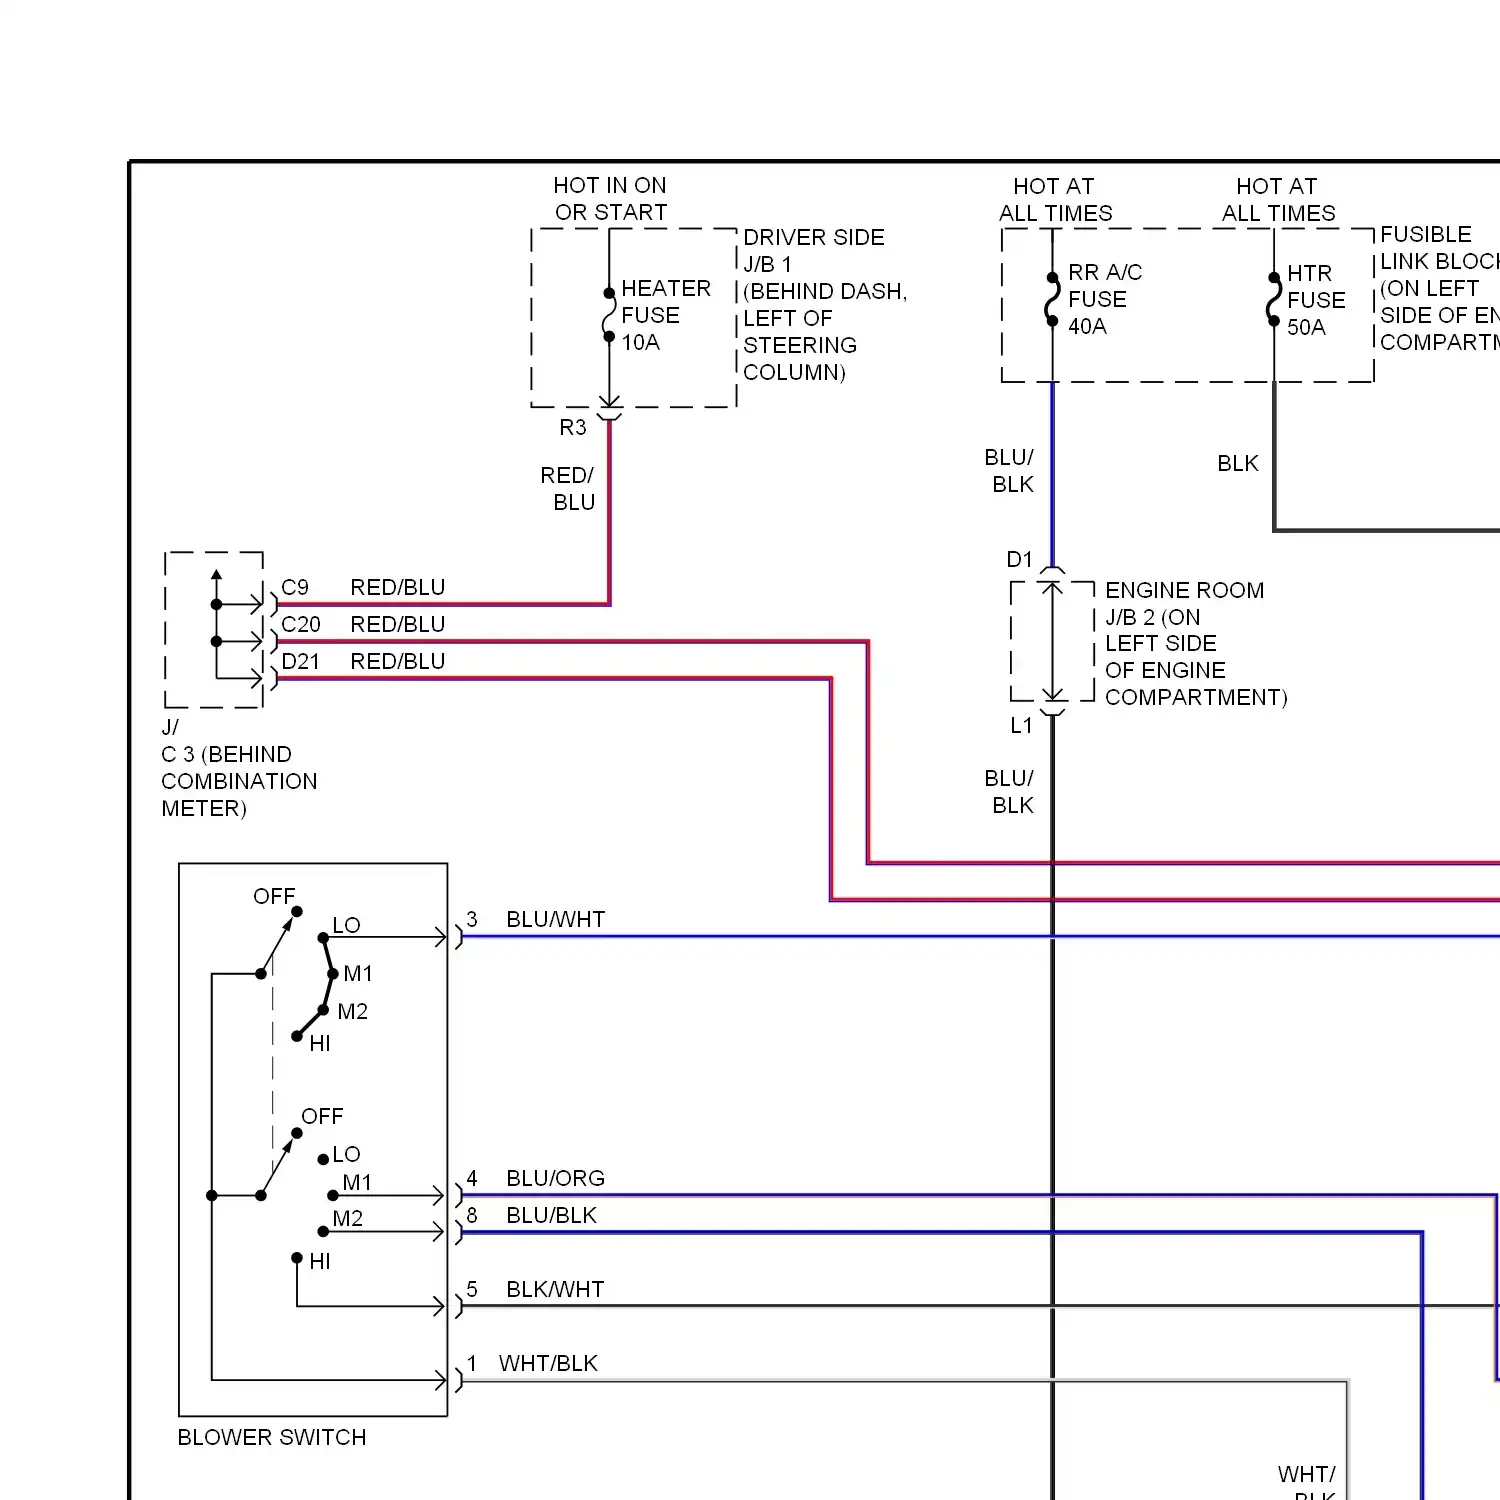This screenshot has width=1500, height=1500.
Task: Select the ENGINE ROOM J/B 2 description
Action: (1196, 643)
